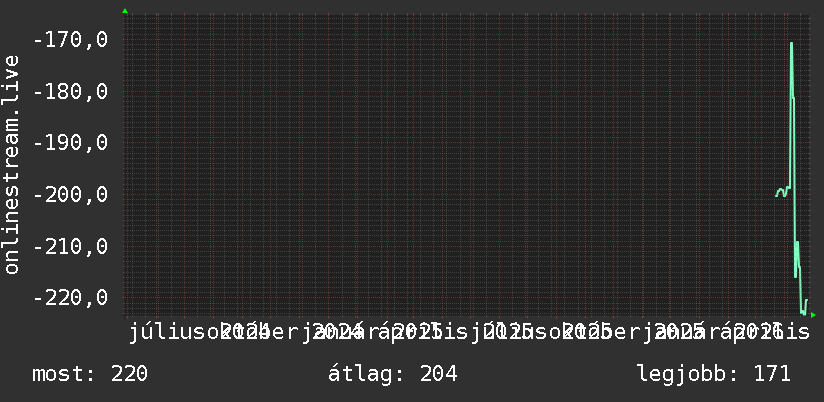The image size is (824, 402).
Task: Click the green arrow at right of x-axis
Action: pos(813,315)
